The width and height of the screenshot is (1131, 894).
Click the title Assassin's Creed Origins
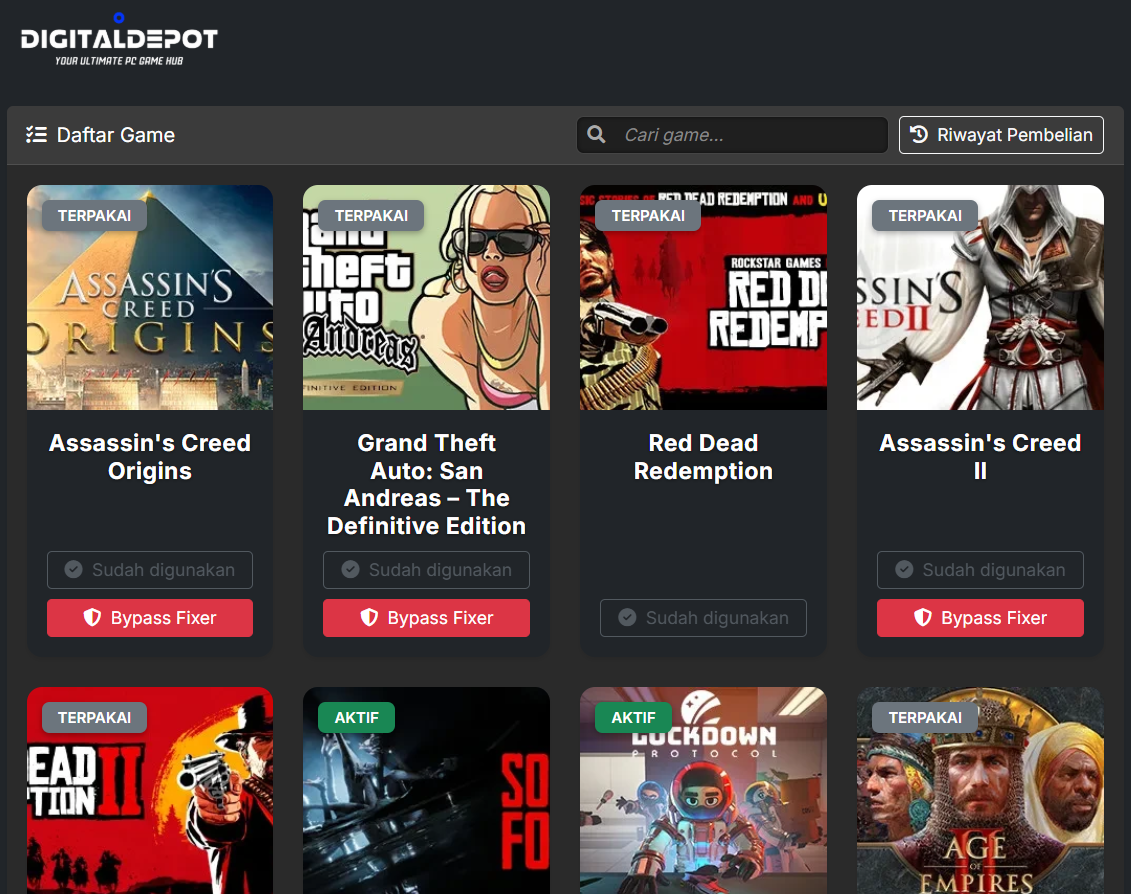click(x=150, y=457)
